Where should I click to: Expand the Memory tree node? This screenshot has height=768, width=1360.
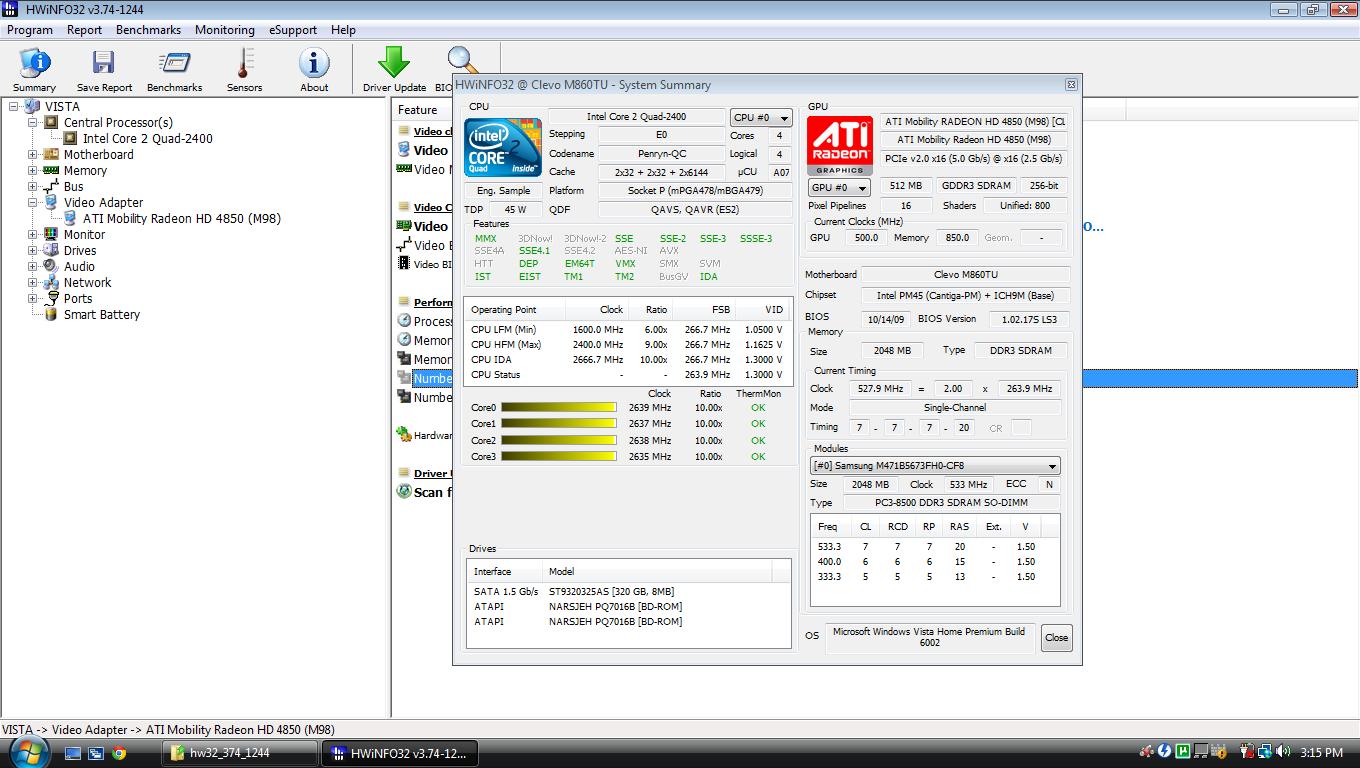click(x=33, y=171)
